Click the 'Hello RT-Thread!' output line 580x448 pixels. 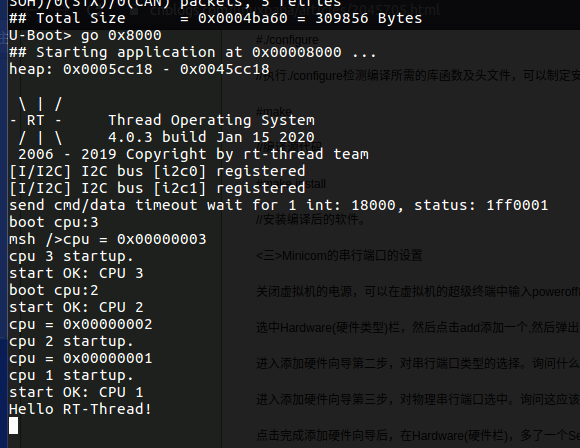80,409
